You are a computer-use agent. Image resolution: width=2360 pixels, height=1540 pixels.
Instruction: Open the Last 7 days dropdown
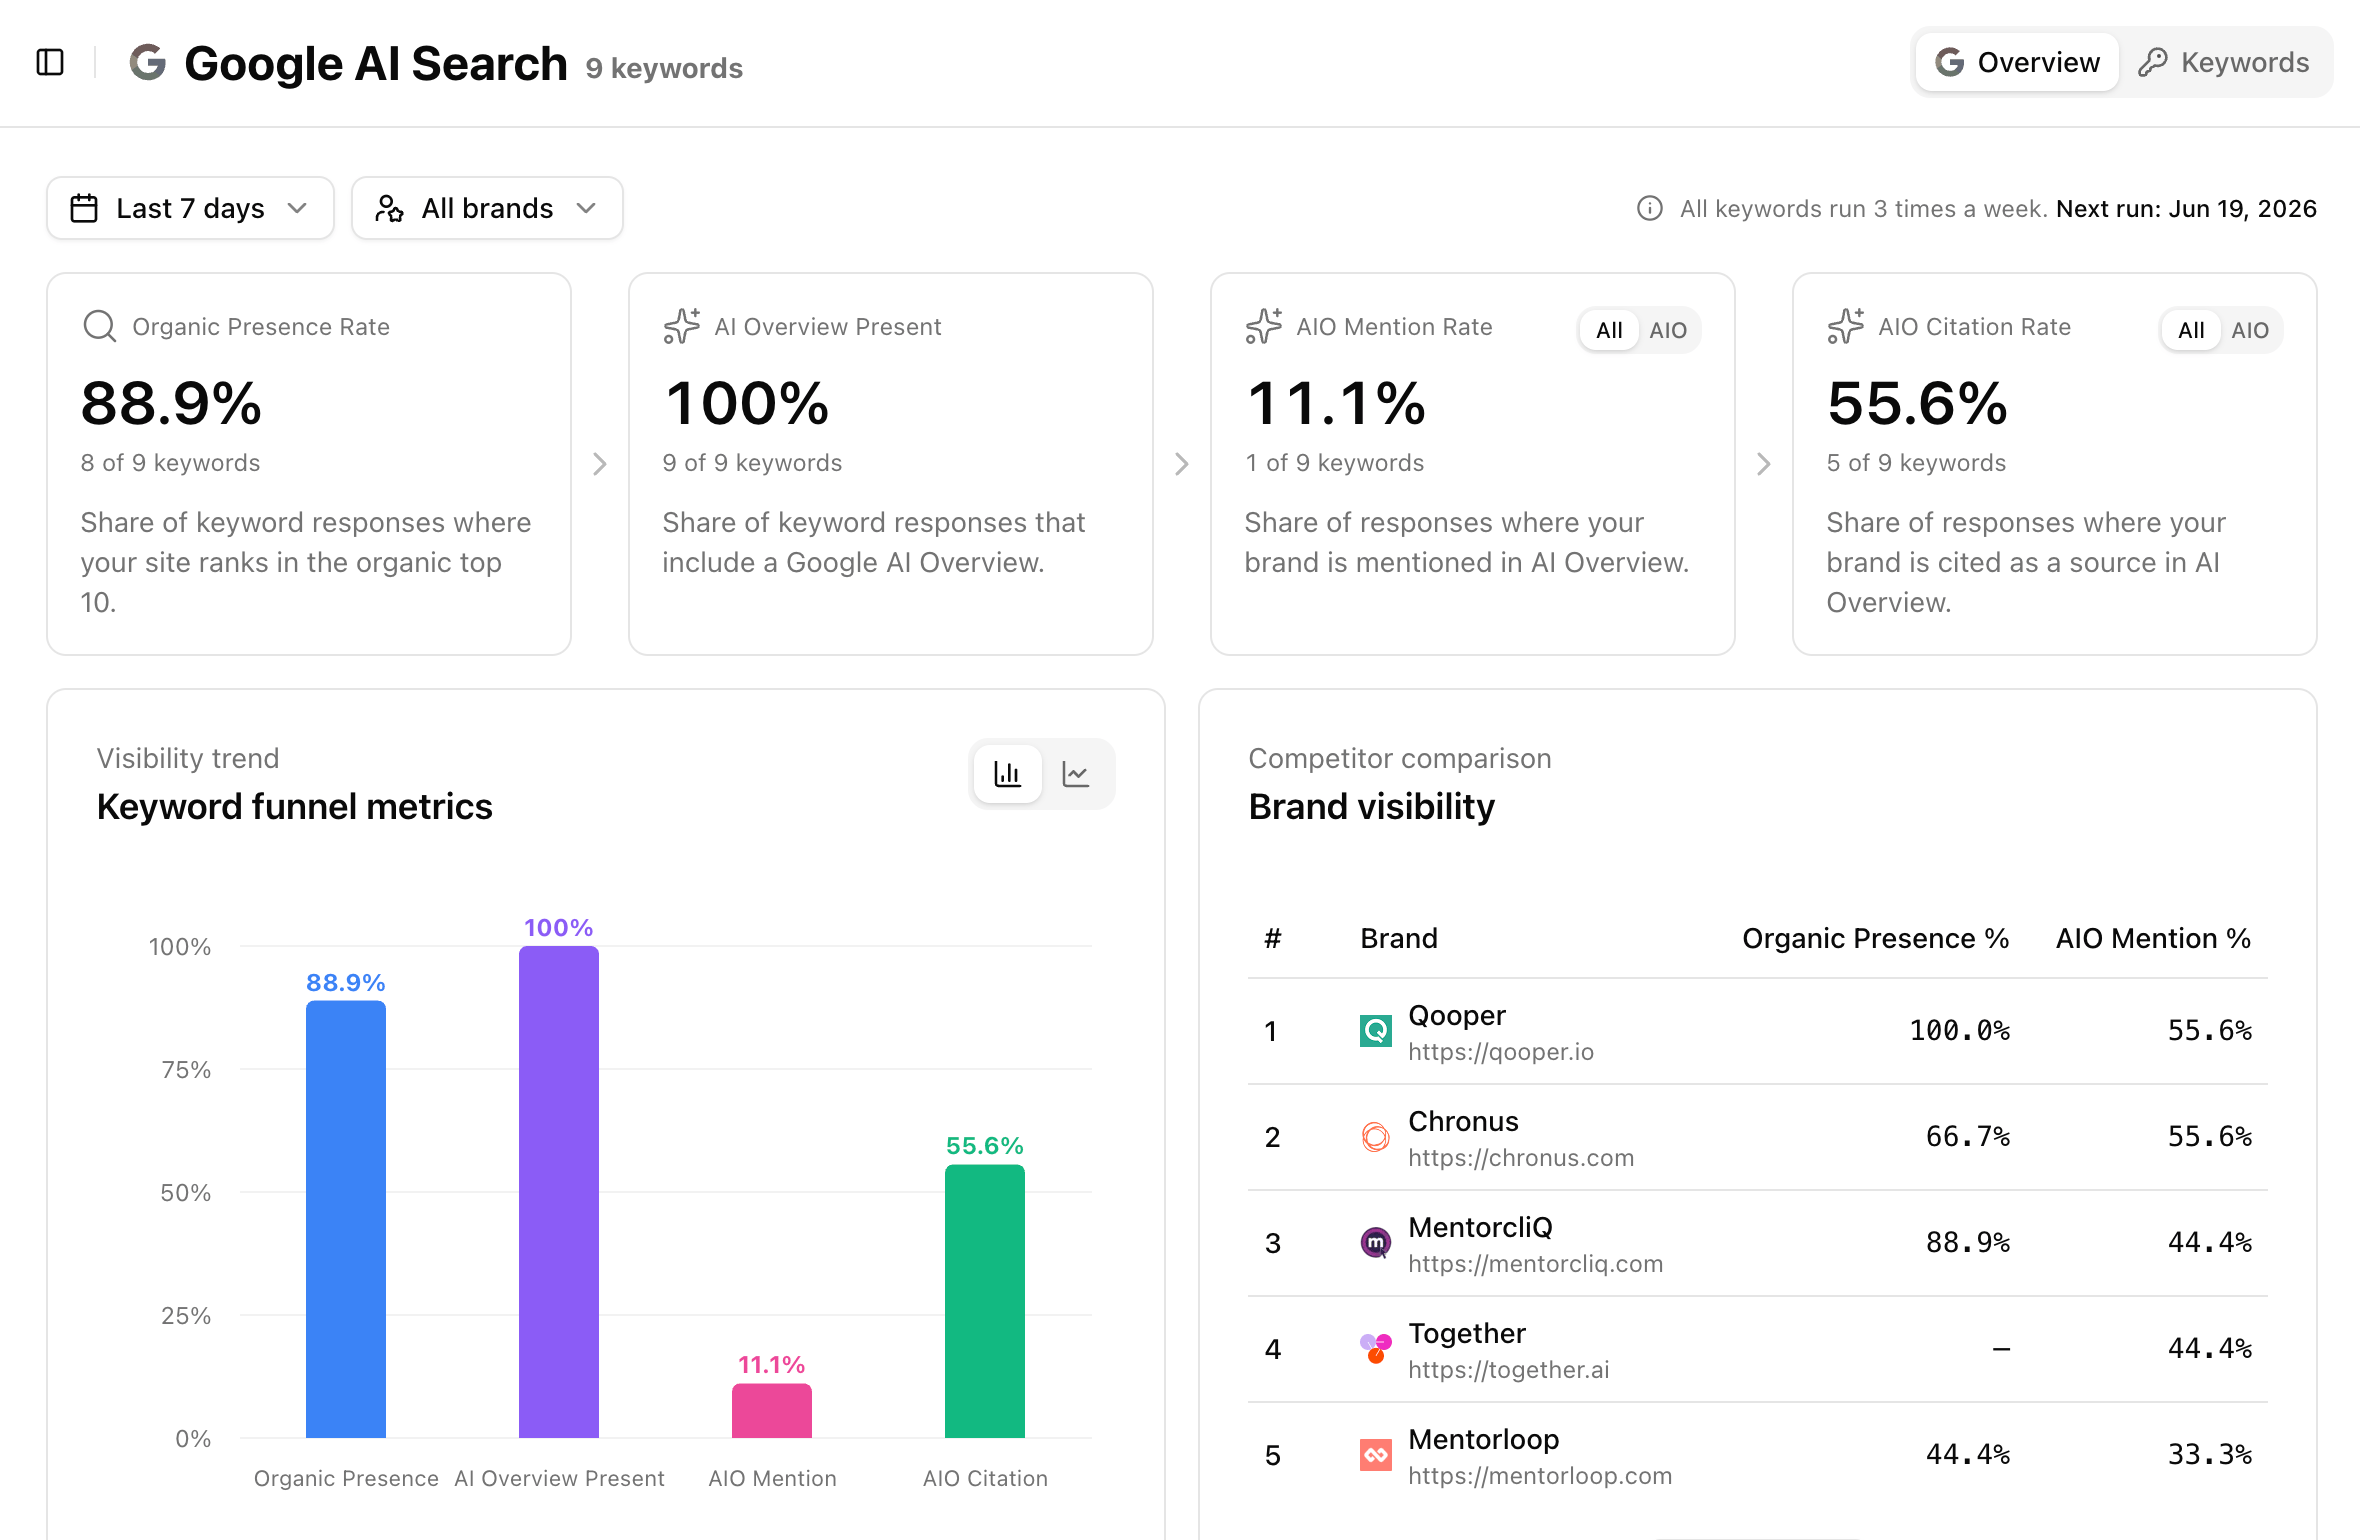pos(190,208)
